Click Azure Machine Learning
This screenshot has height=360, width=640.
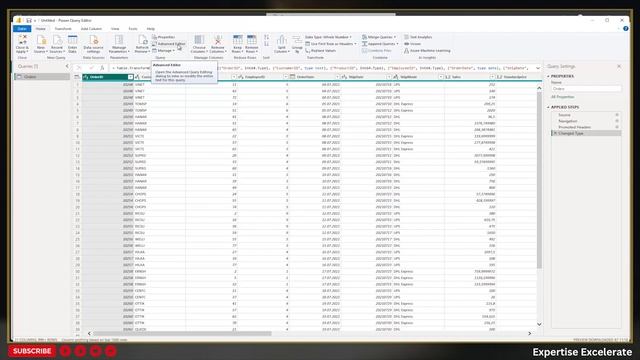pyautogui.click(x=427, y=51)
